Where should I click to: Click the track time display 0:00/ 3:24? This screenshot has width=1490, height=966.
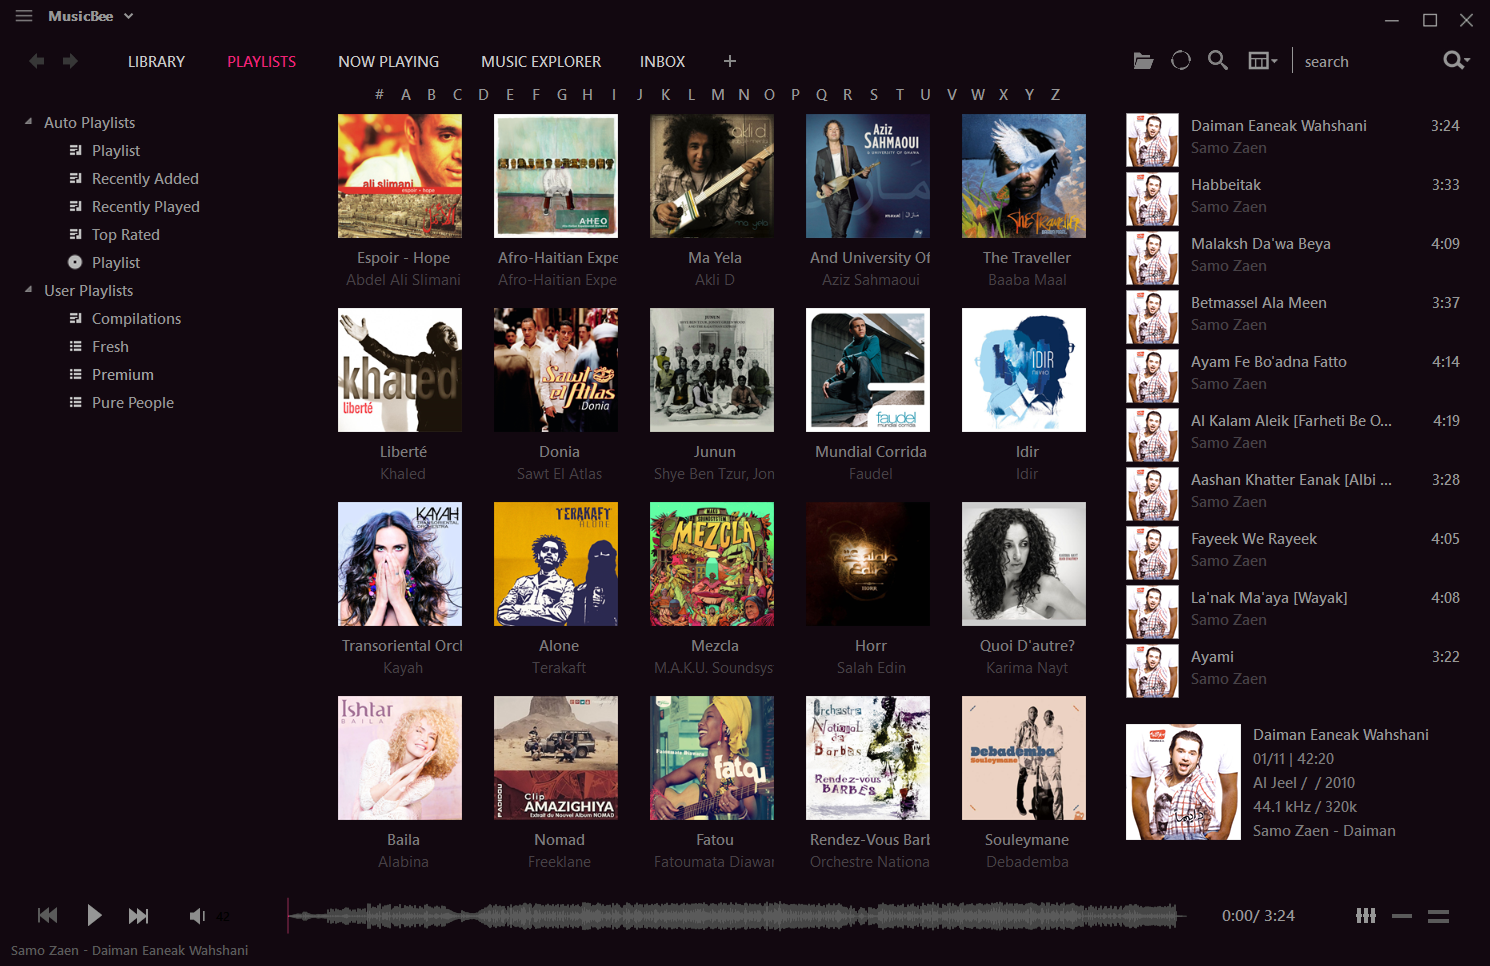click(1258, 915)
